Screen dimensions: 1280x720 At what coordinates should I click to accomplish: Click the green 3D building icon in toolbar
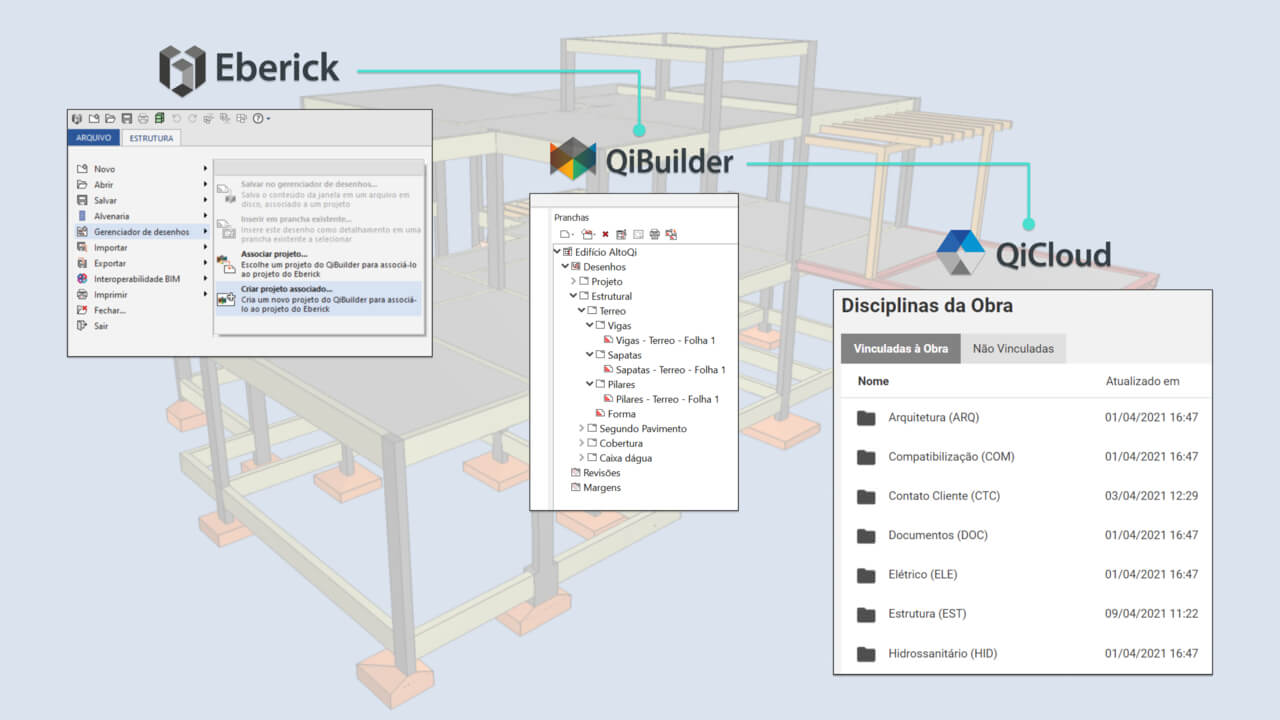(159, 118)
